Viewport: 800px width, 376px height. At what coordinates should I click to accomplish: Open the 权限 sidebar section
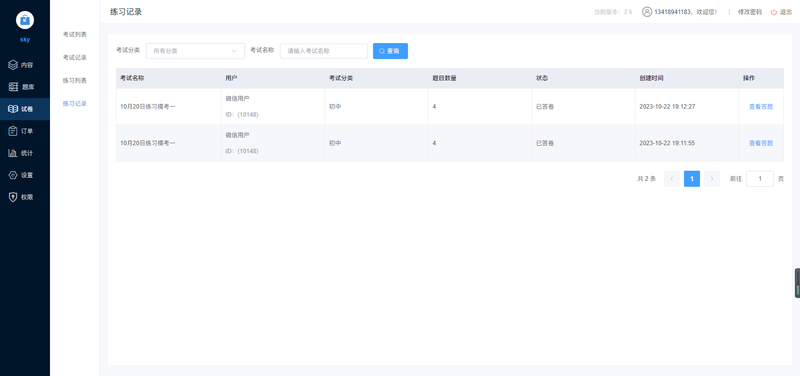(25, 197)
